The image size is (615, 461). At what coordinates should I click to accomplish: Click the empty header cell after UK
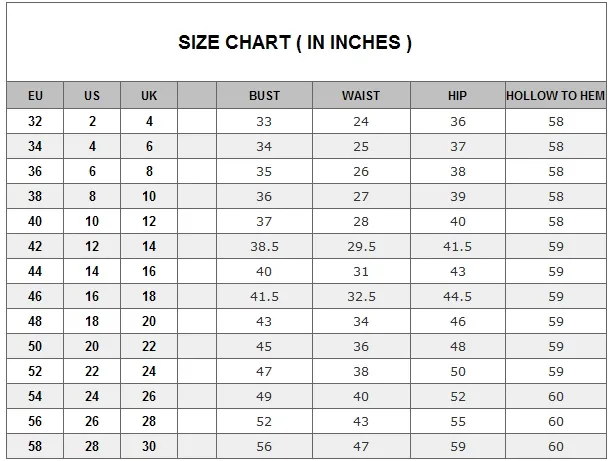(x=197, y=95)
